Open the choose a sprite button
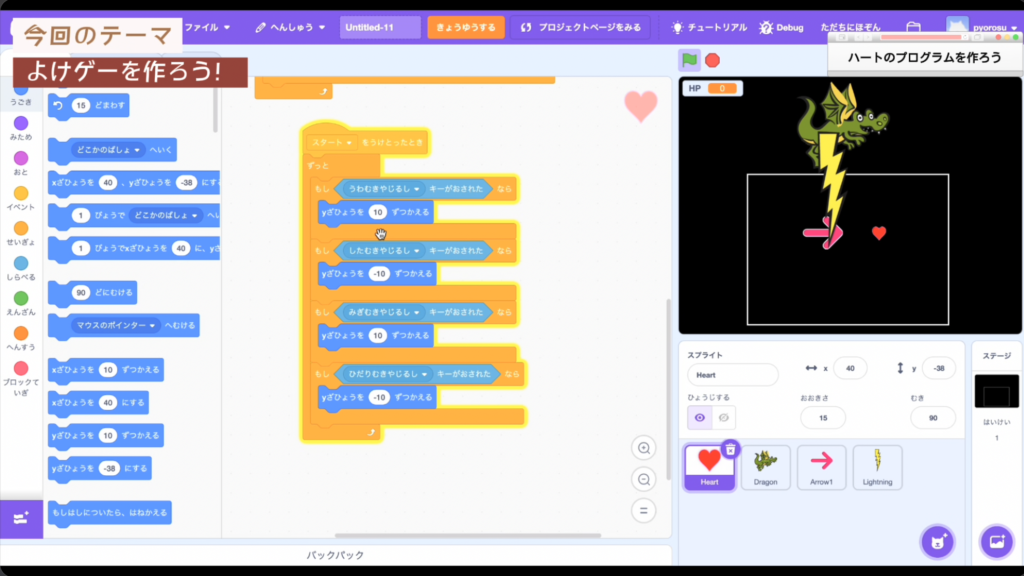The width and height of the screenshot is (1024, 576). point(936,541)
